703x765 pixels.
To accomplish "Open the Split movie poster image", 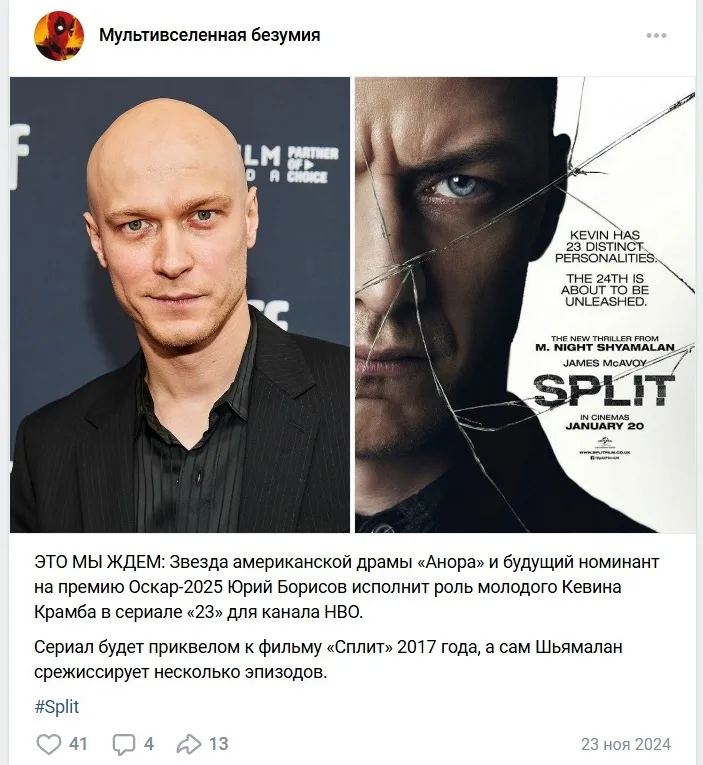I will tap(525, 304).
